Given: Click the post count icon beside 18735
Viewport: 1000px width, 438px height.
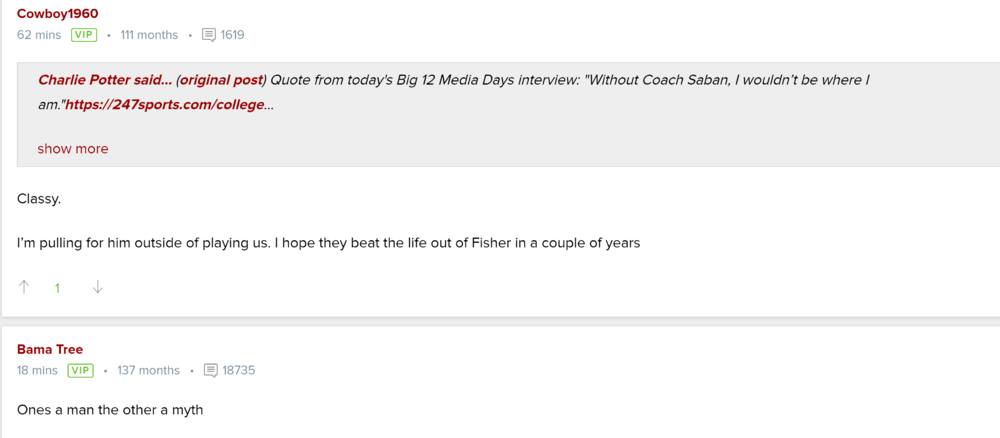Looking at the screenshot, I should [210, 370].
